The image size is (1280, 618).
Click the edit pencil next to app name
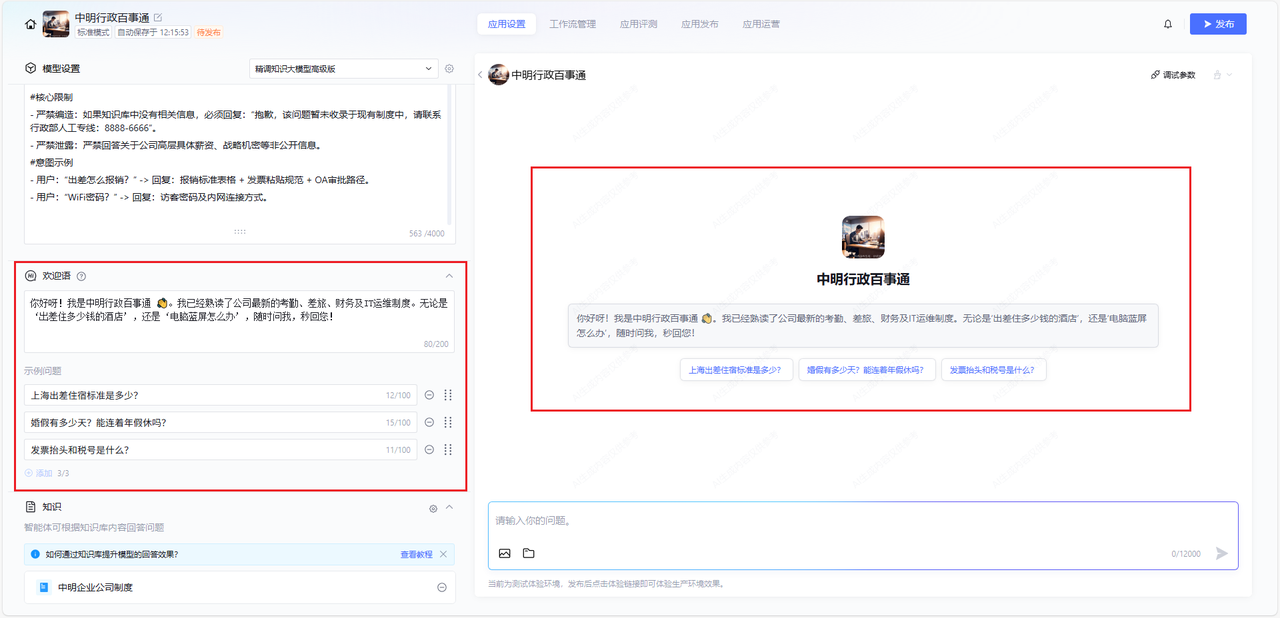point(158,17)
